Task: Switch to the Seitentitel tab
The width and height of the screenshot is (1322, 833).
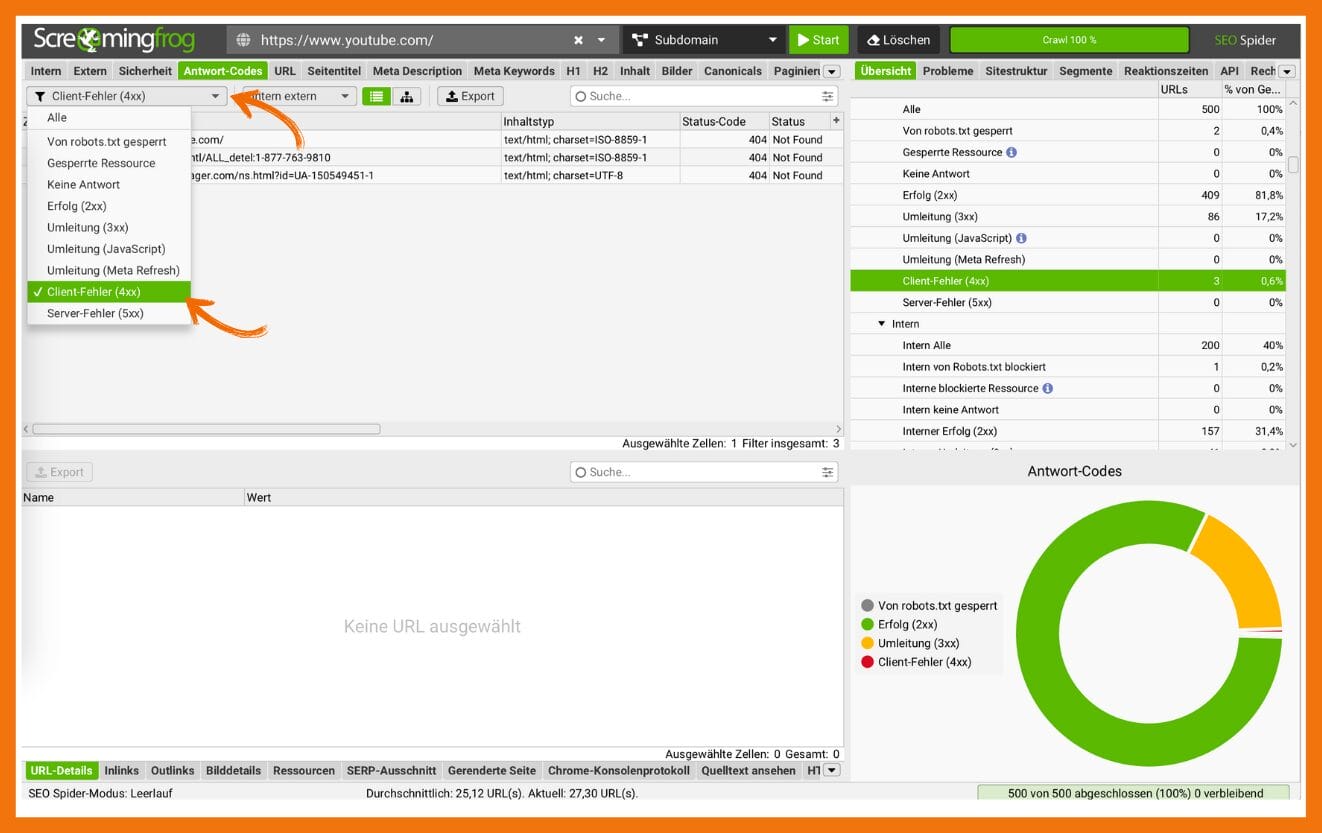Action: (x=333, y=71)
